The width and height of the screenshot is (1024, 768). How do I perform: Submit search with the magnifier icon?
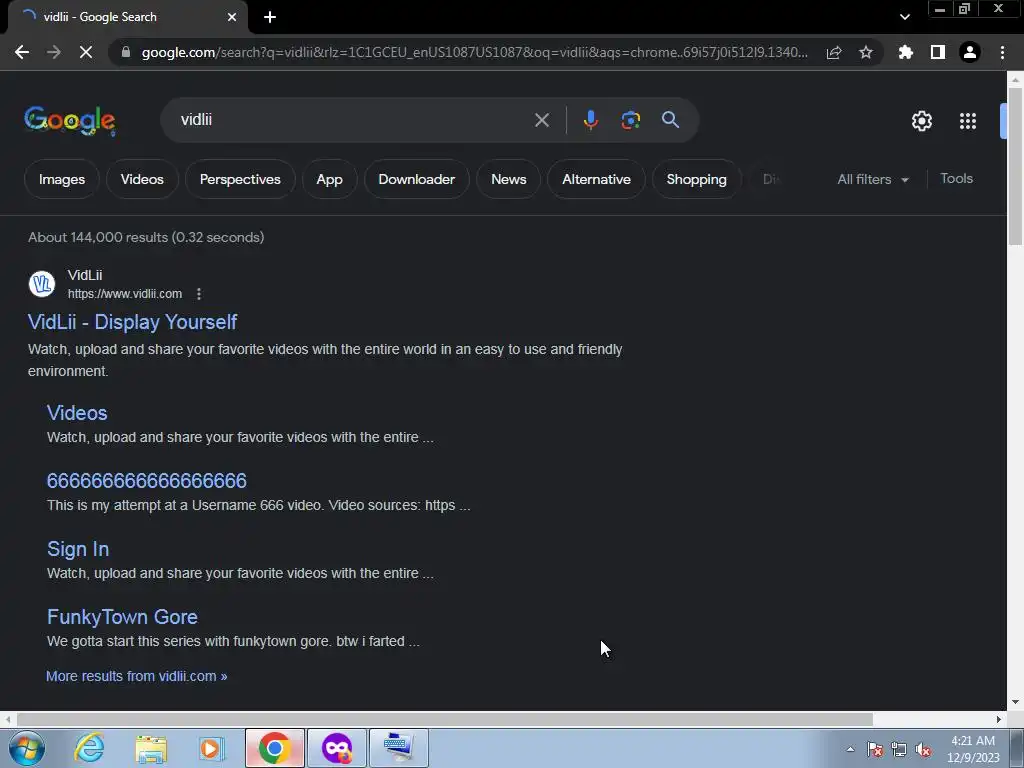point(670,120)
